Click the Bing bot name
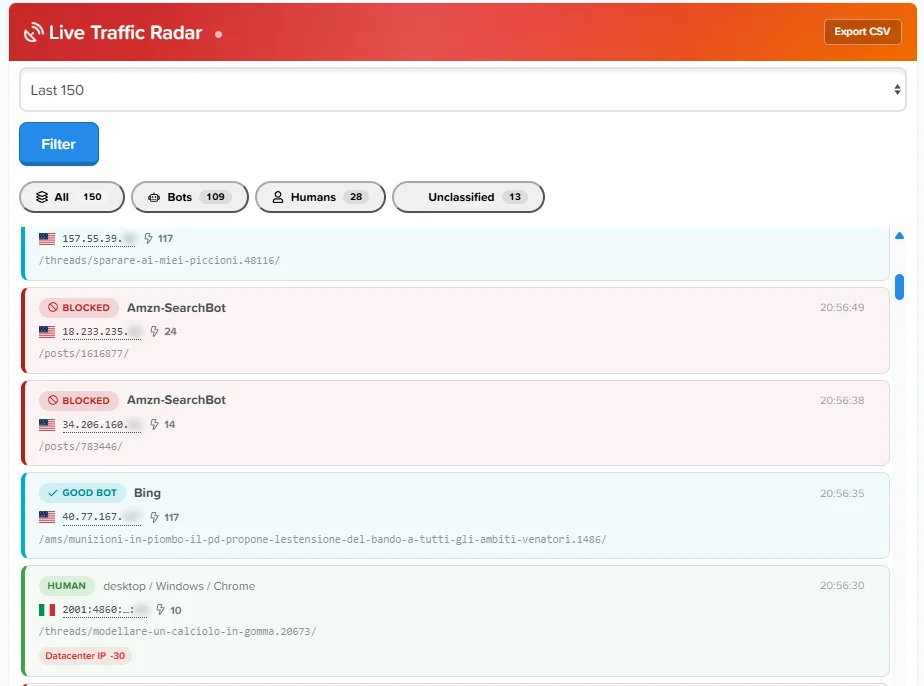This screenshot has height=686, width=924. (x=147, y=493)
